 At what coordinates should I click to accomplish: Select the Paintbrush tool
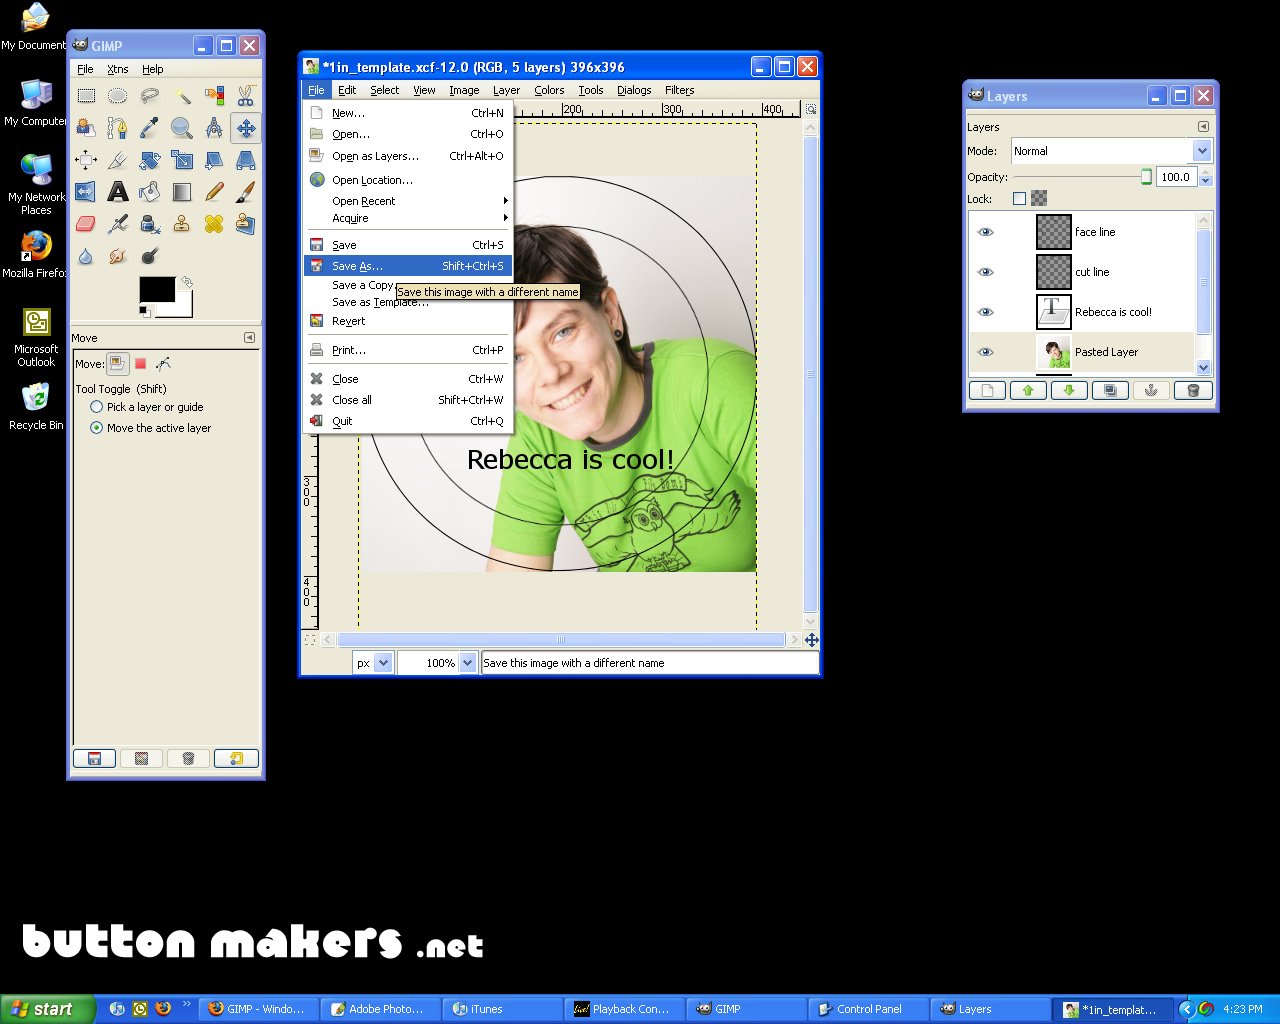(x=246, y=192)
